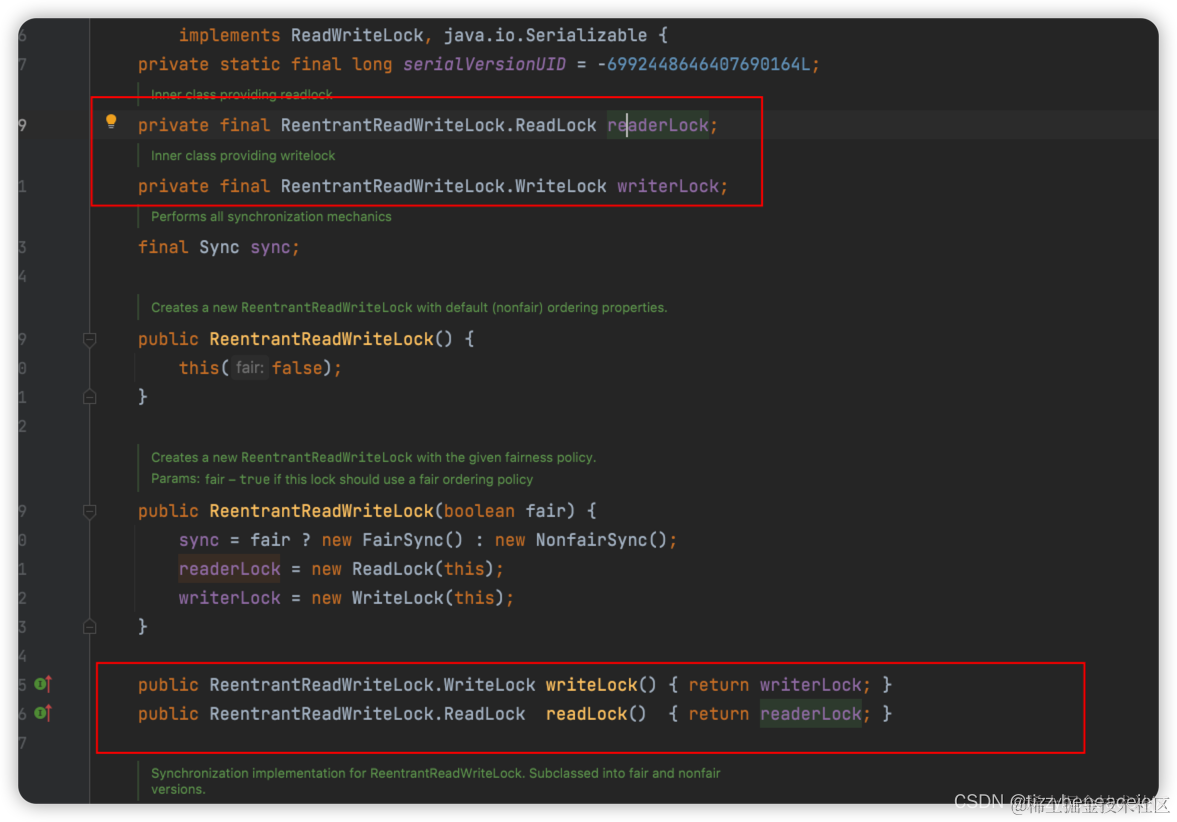Image resolution: width=1177 pixels, height=822 pixels.
Task: Click 'Performs all synchronization mechanics' comment
Action: click(271, 217)
